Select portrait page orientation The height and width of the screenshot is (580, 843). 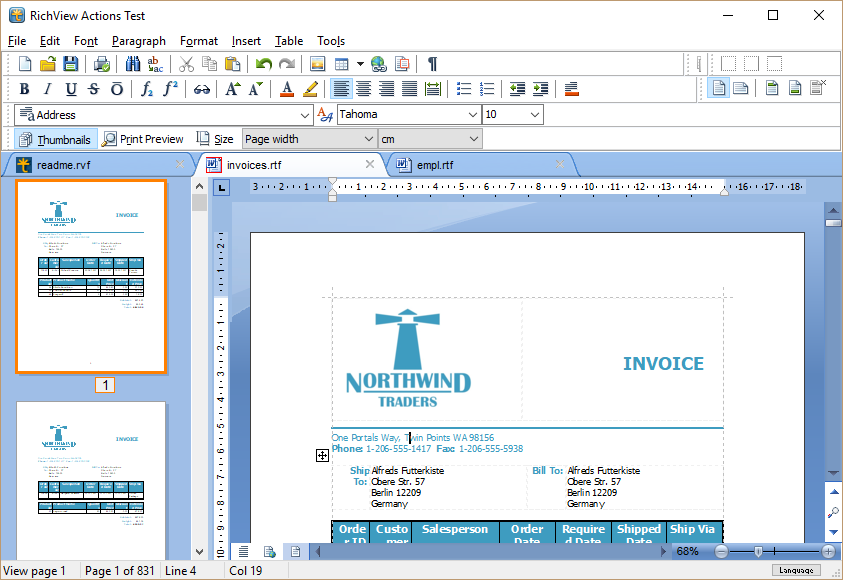719,88
